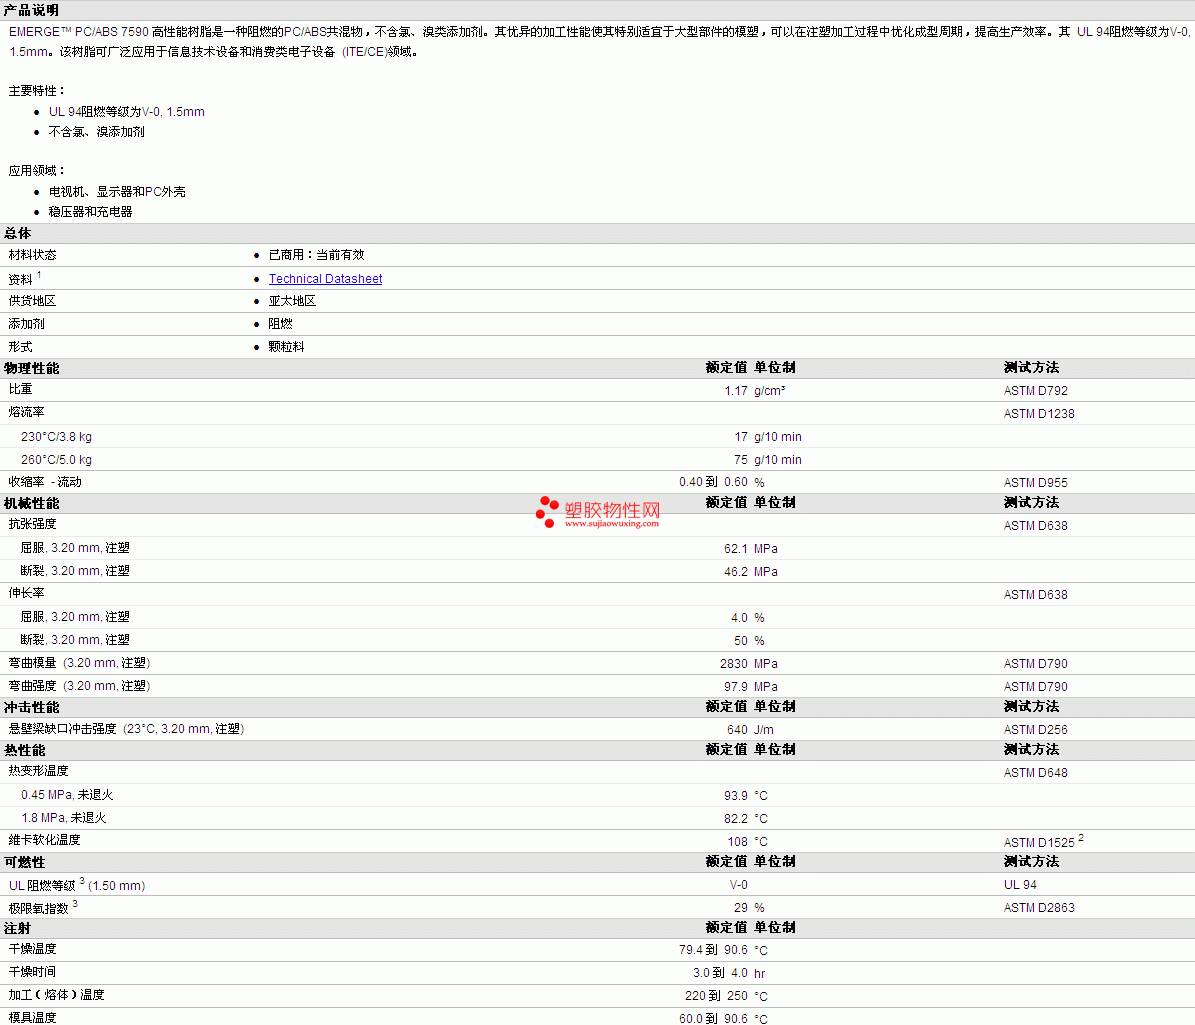Click the UL 阻燃等级 row label
This screenshot has width=1195, height=1025.
[x=77, y=885]
